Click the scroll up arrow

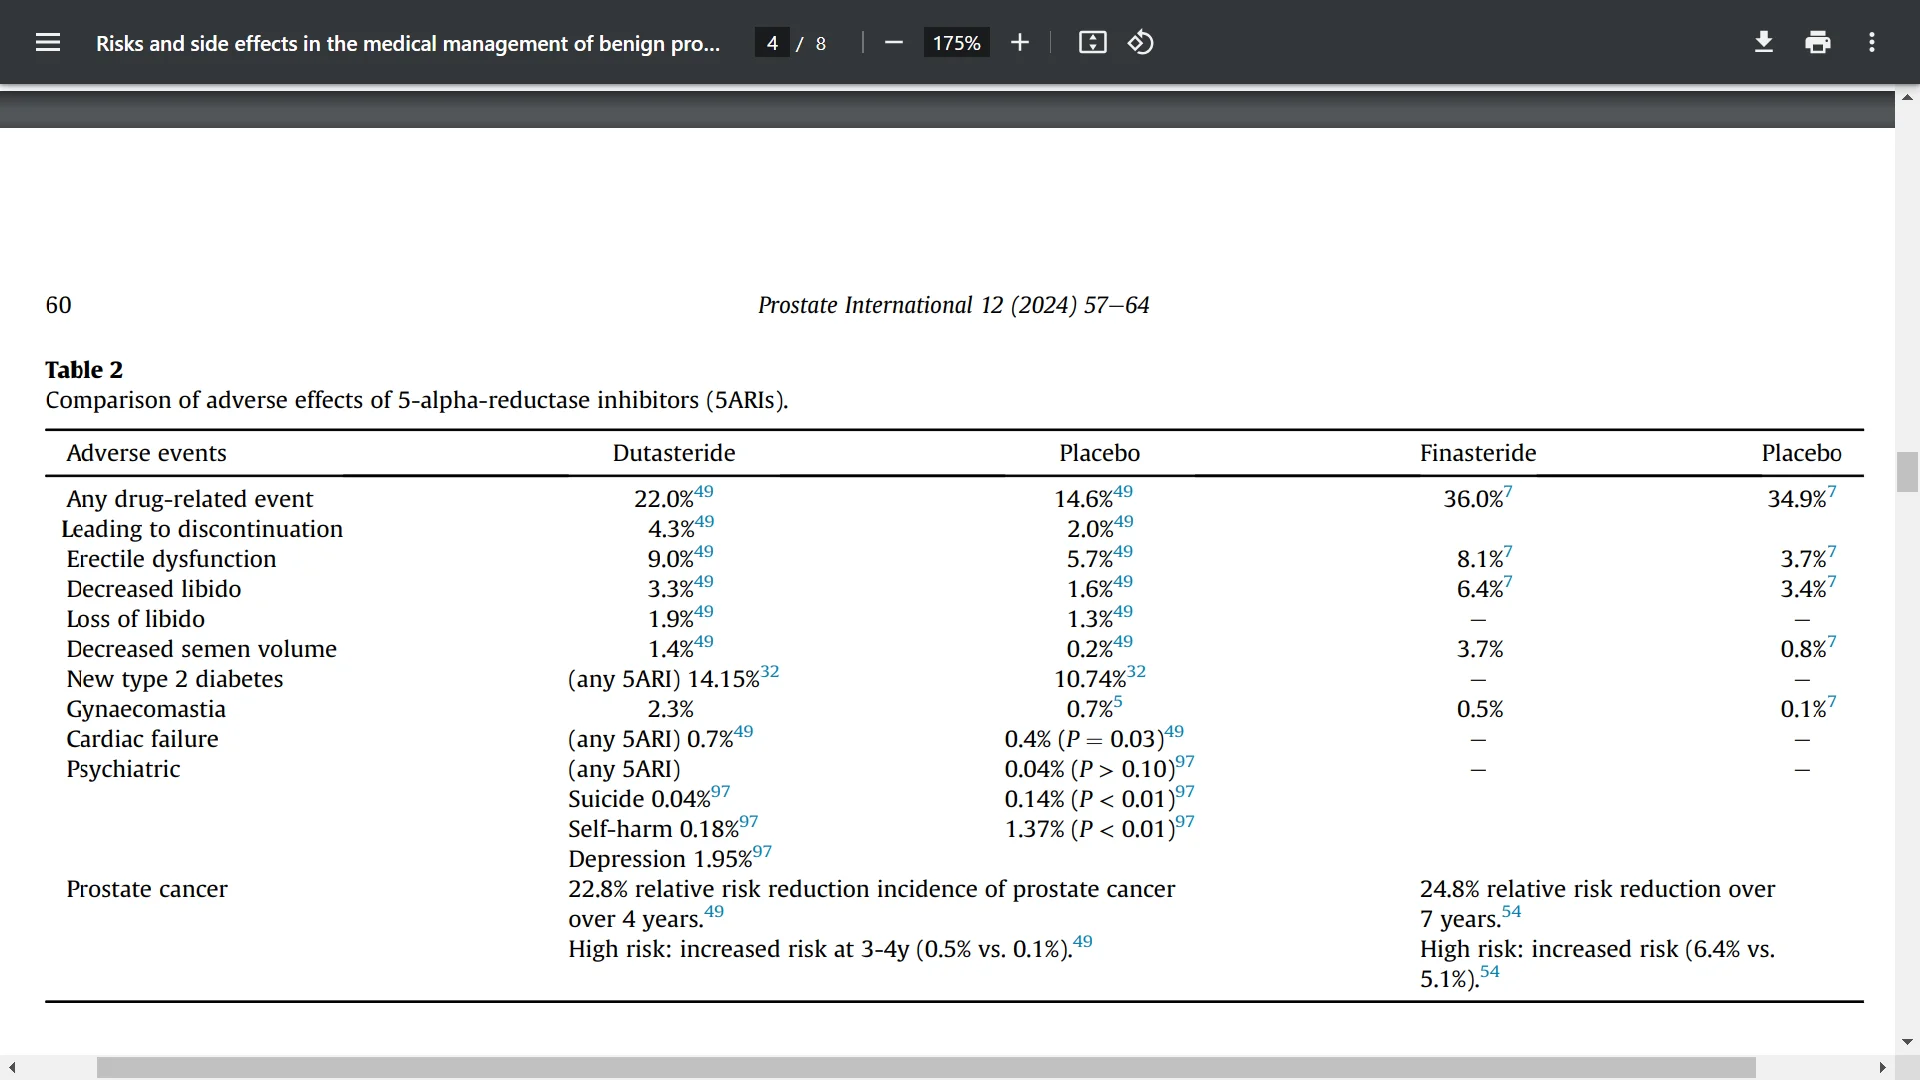[1907, 98]
